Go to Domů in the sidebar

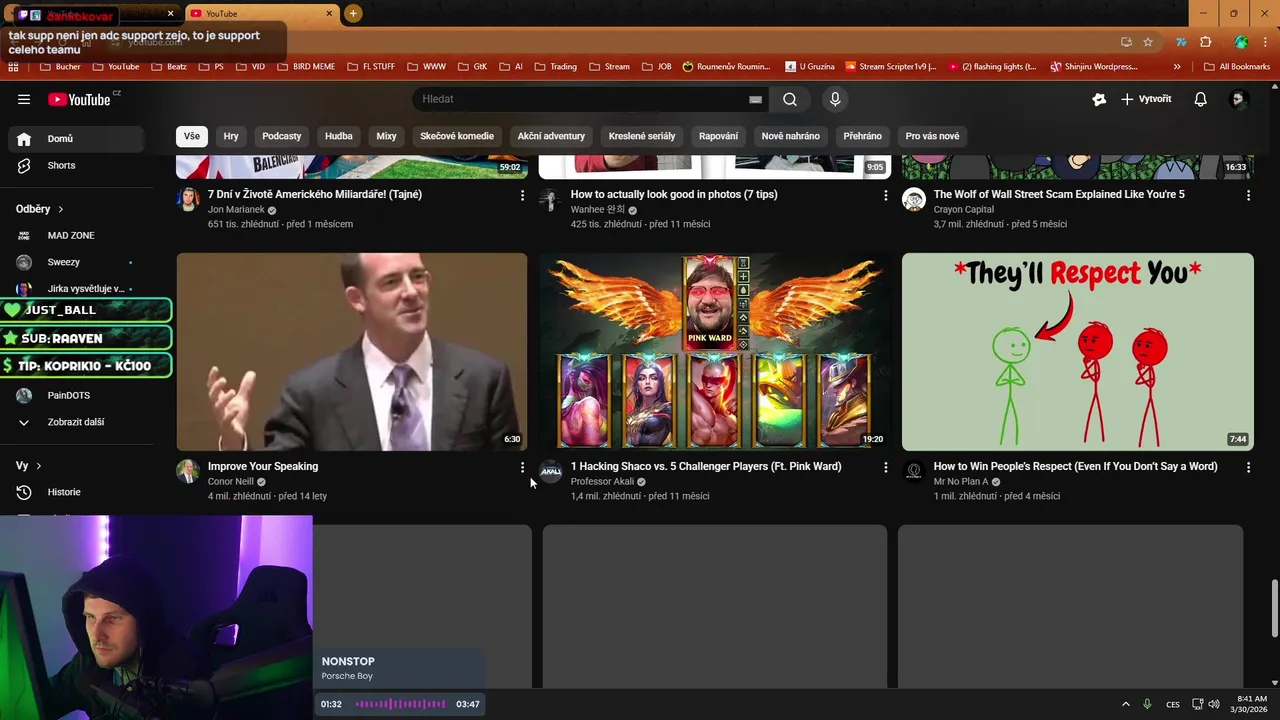tap(77, 139)
